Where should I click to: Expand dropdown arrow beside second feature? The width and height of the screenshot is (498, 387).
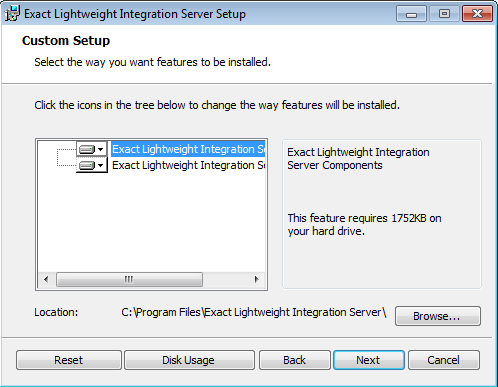click(101, 165)
